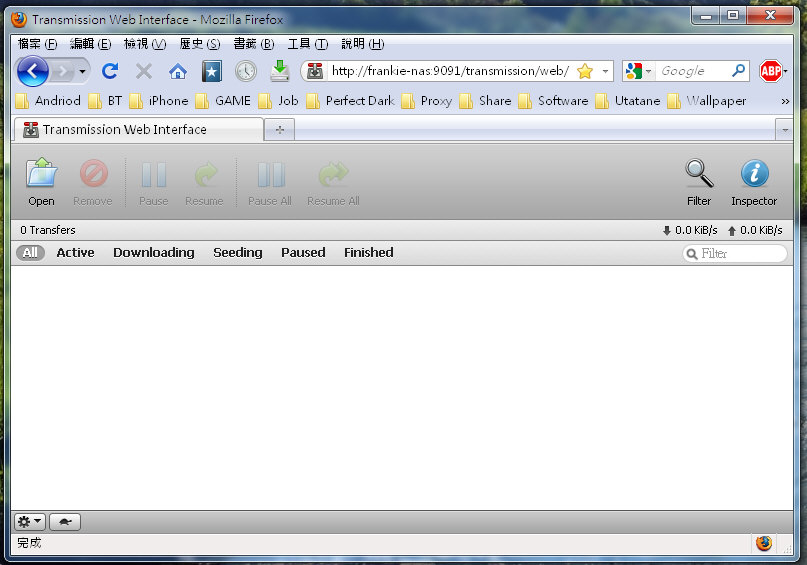807x565 pixels.
Task: Click the Adblock Plus ABP icon
Action: [x=770, y=71]
